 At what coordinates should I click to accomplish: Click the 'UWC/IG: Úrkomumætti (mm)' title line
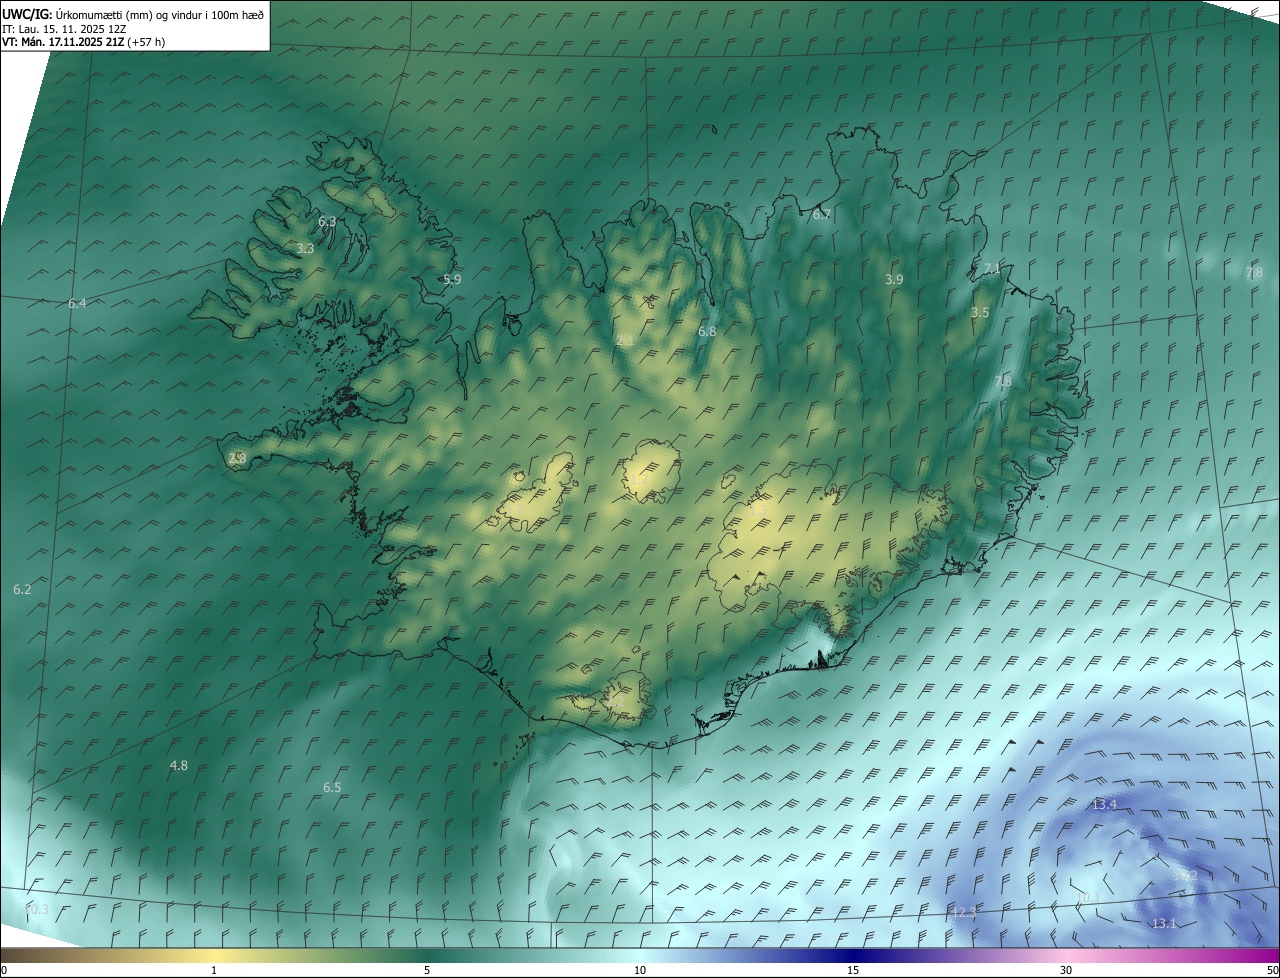(133, 14)
